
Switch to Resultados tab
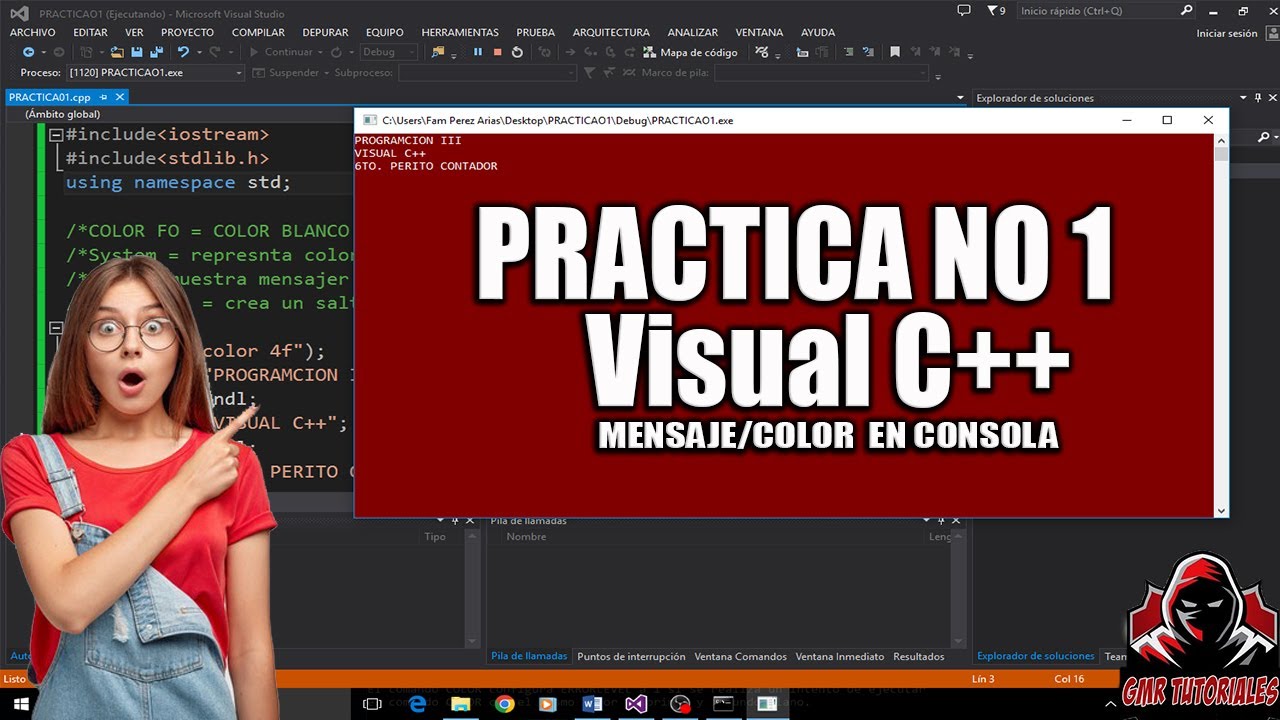[919, 656]
